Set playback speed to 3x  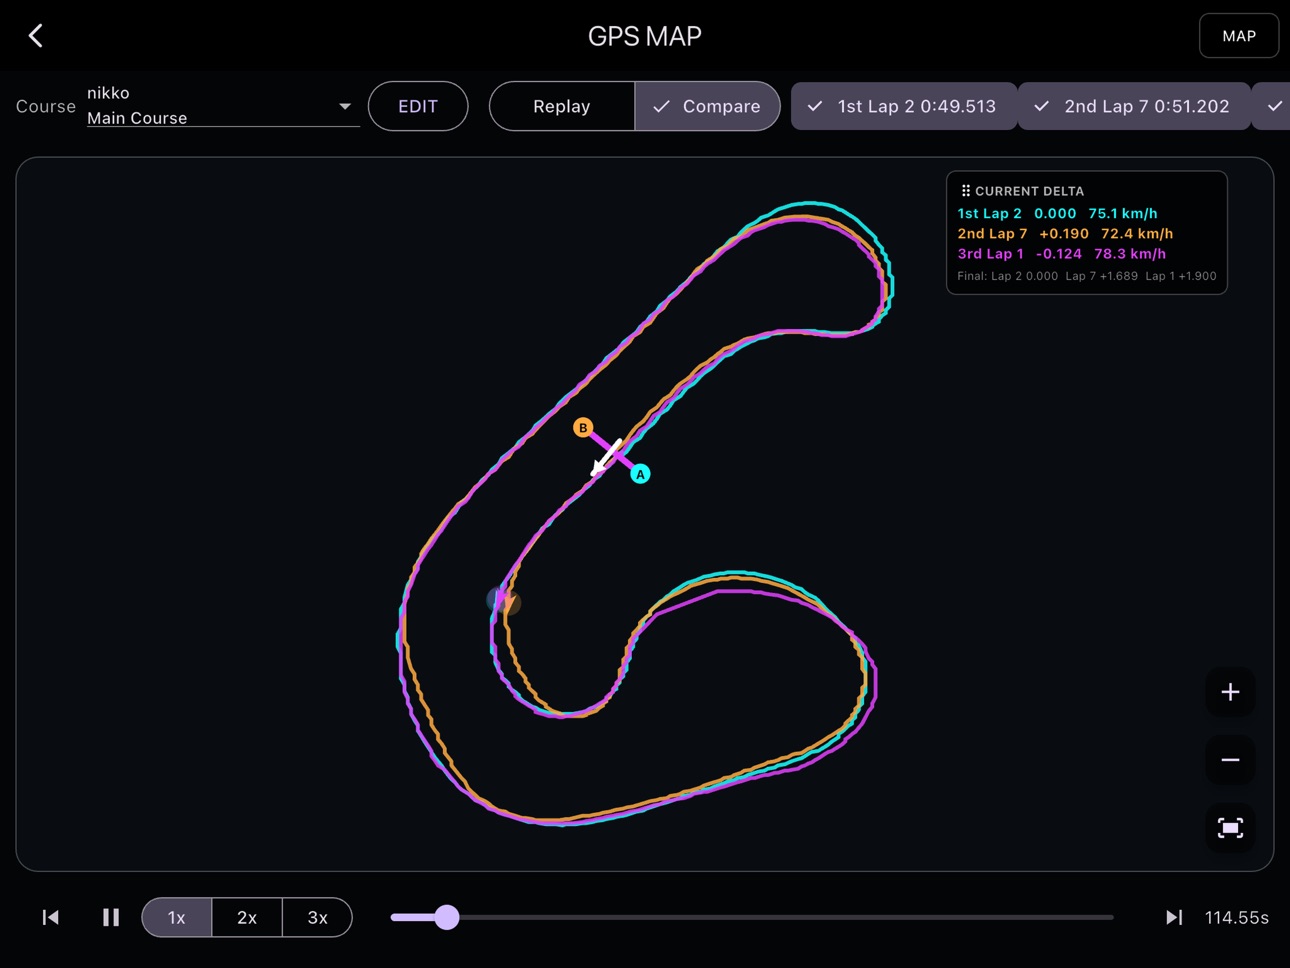click(x=318, y=917)
